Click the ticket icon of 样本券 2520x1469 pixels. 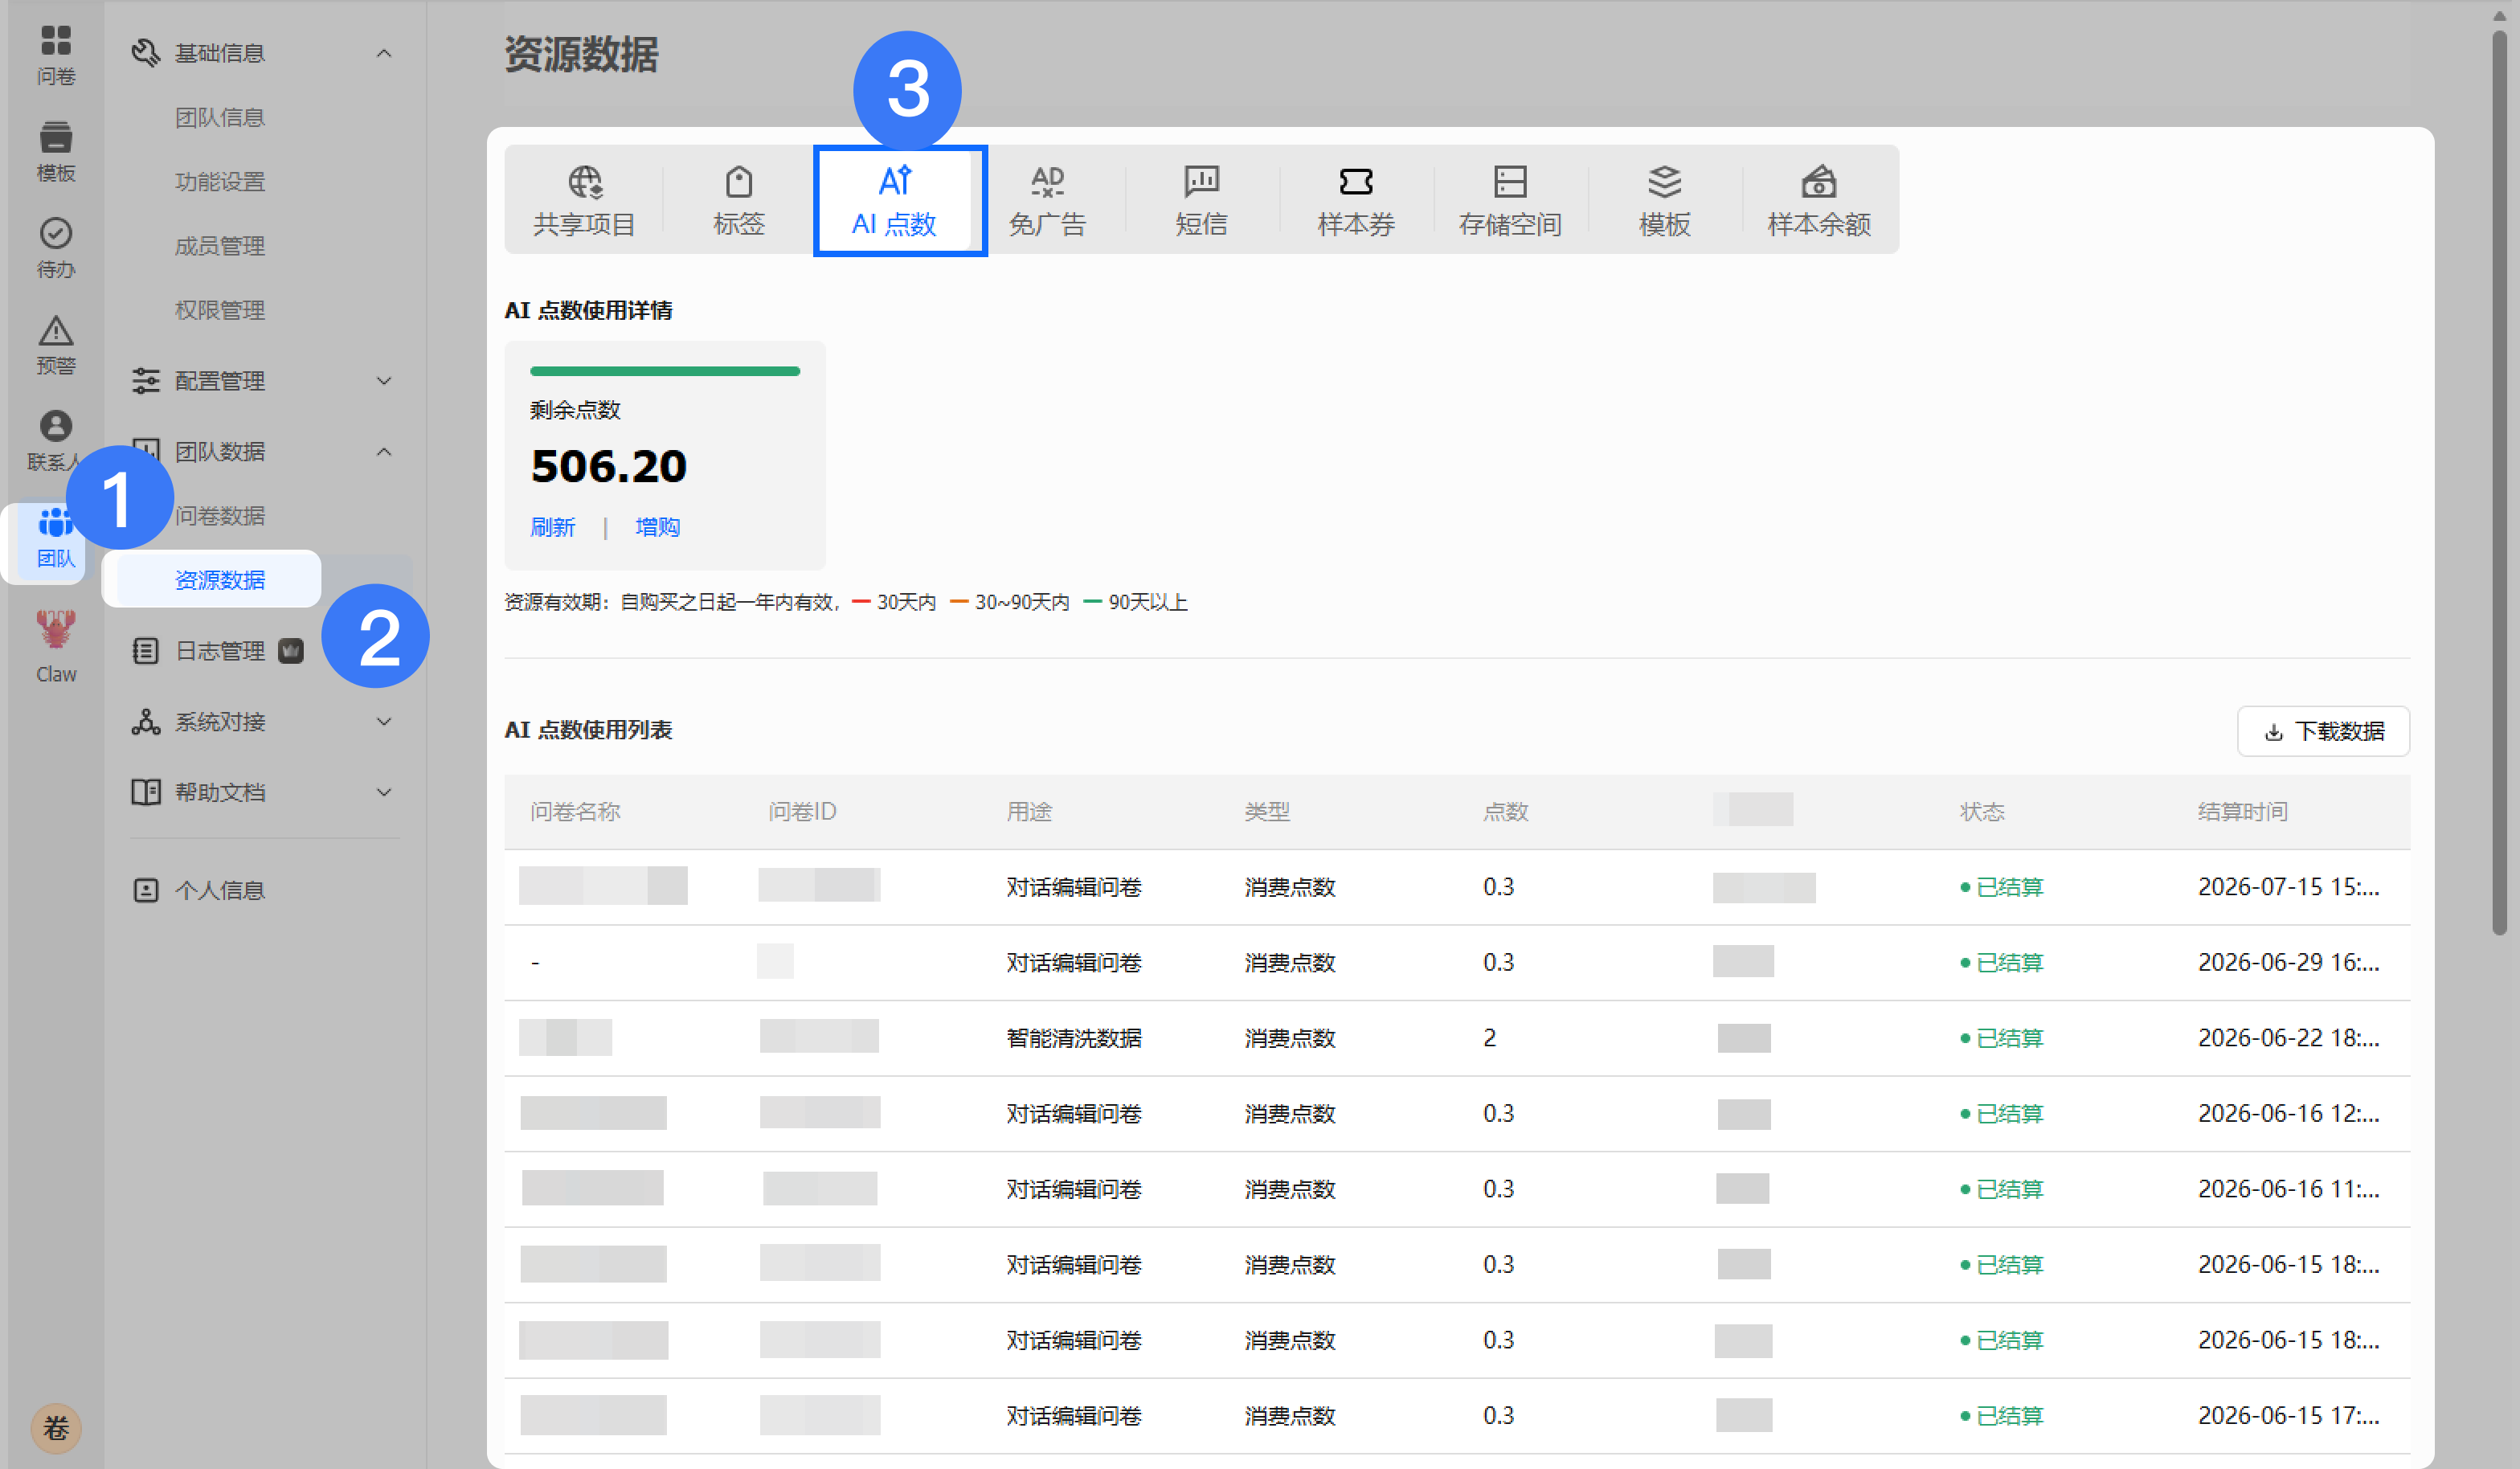click(1356, 182)
